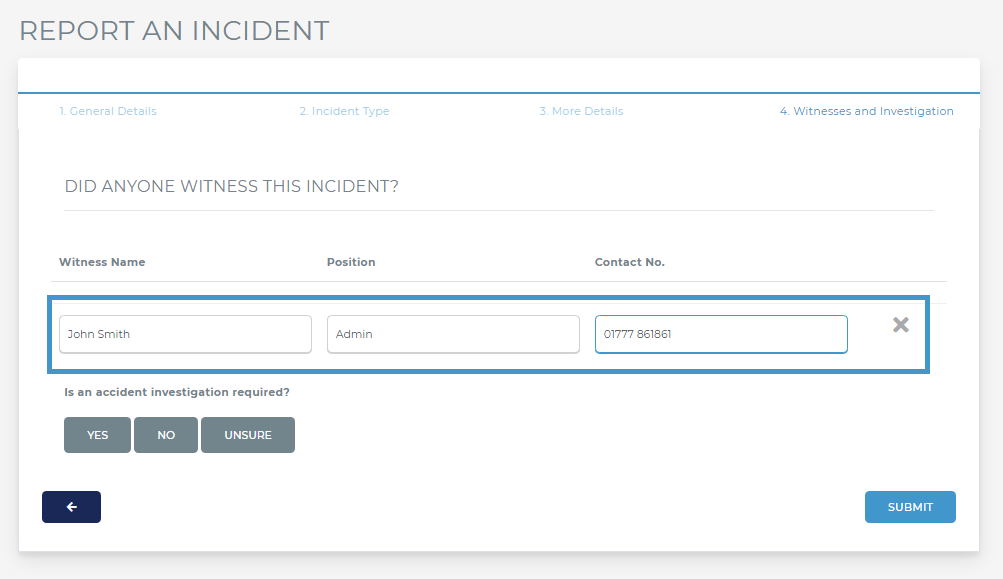
Task: Open the General Details step
Action: [108, 111]
